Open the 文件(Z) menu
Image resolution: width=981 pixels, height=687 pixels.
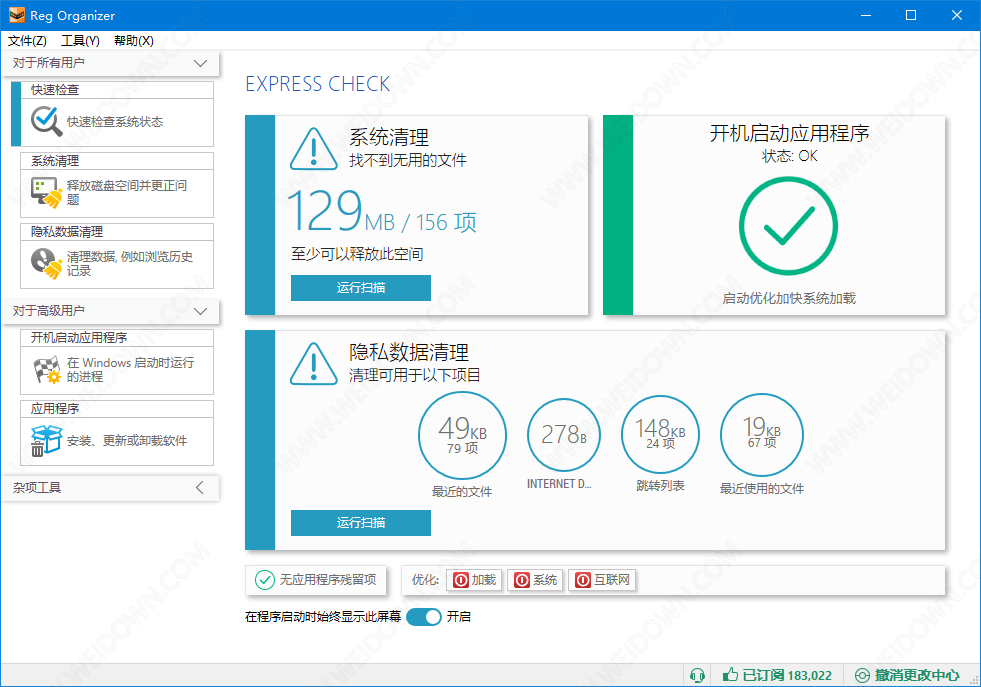tap(27, 41)
